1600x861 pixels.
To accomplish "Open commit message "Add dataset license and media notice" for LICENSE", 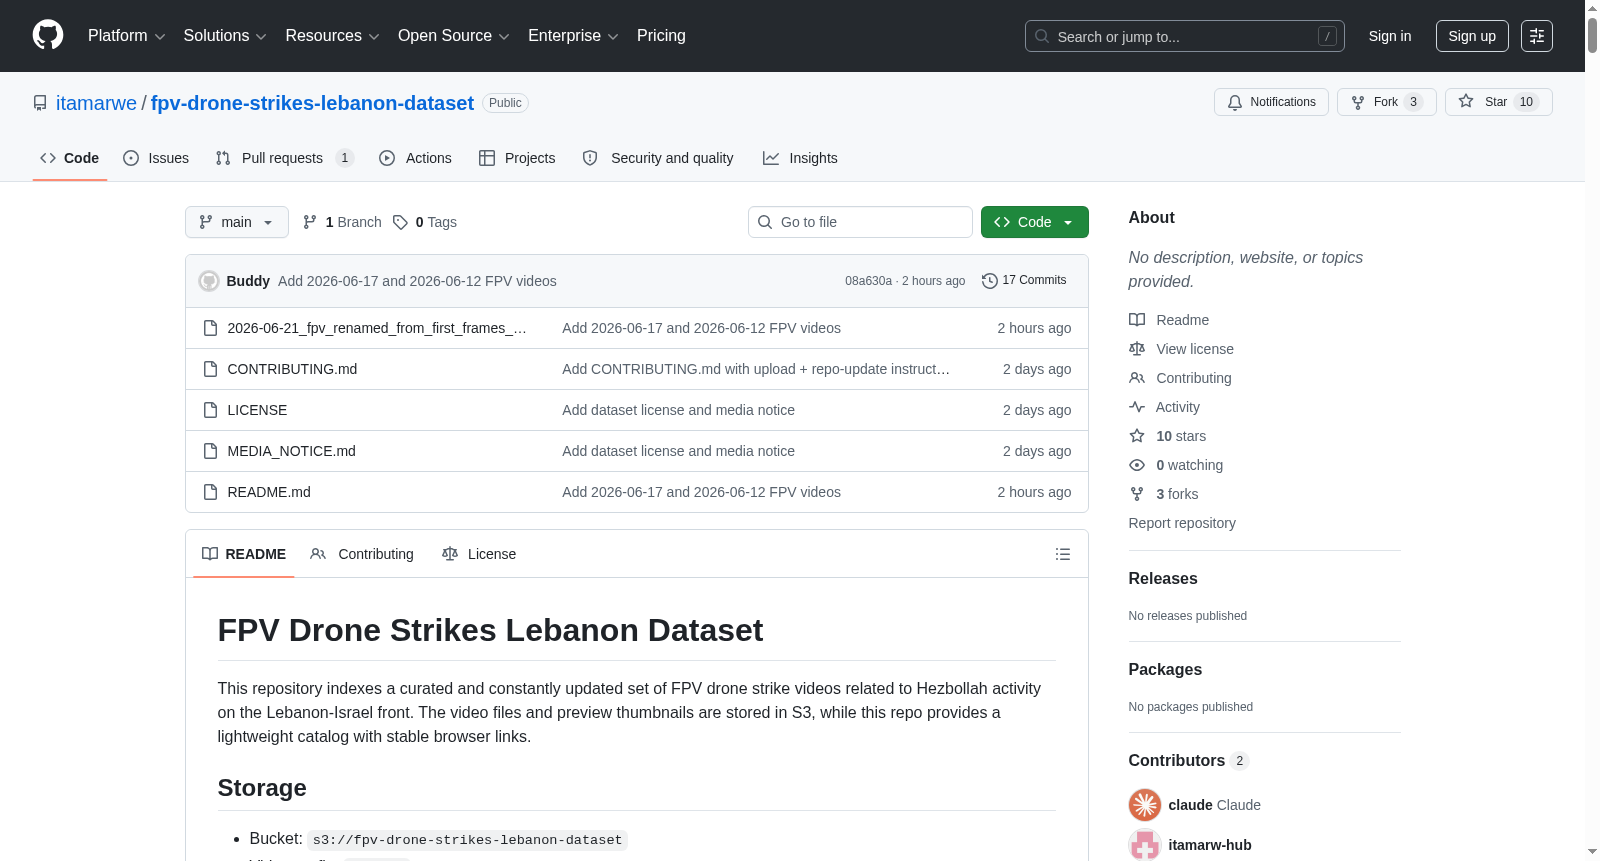I will pyautogui.click(x=679, y=410).
